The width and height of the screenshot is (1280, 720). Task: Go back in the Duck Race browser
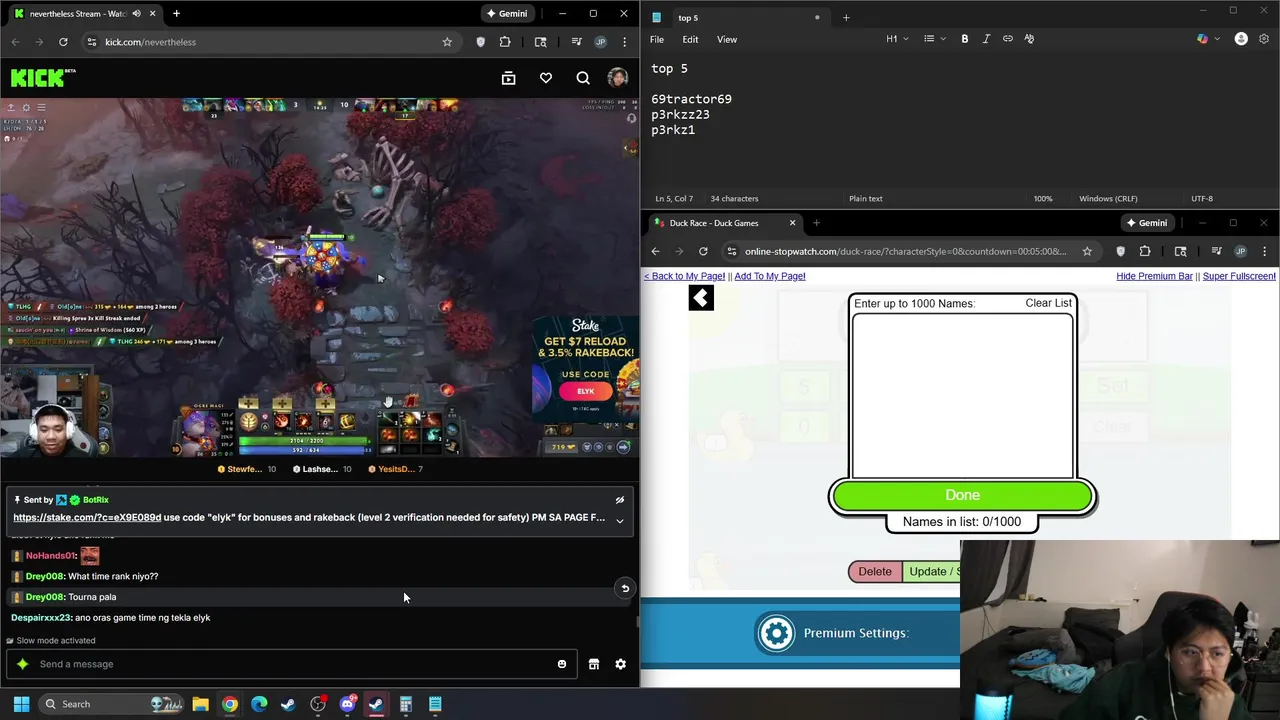[x=655, y=251]
